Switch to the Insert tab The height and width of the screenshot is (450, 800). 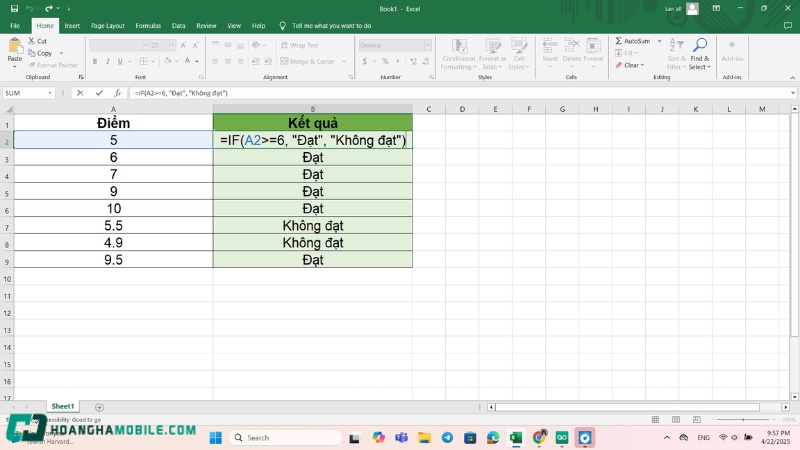72,26
